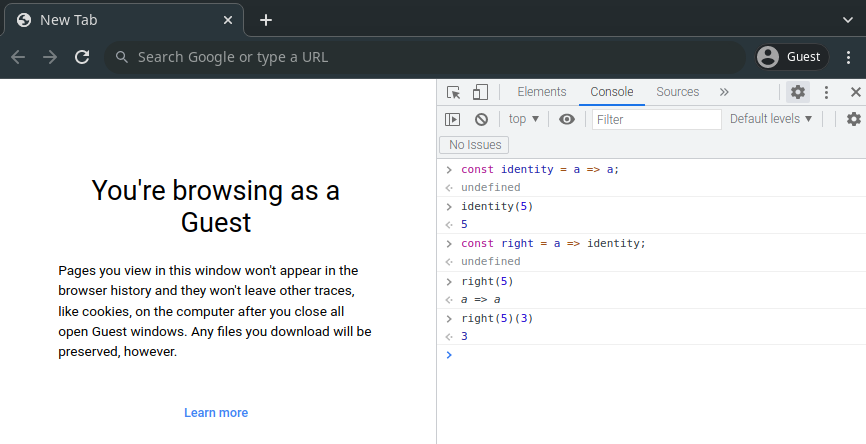866x444 pixels.
Task: Reload the current page
Action: 82,57
